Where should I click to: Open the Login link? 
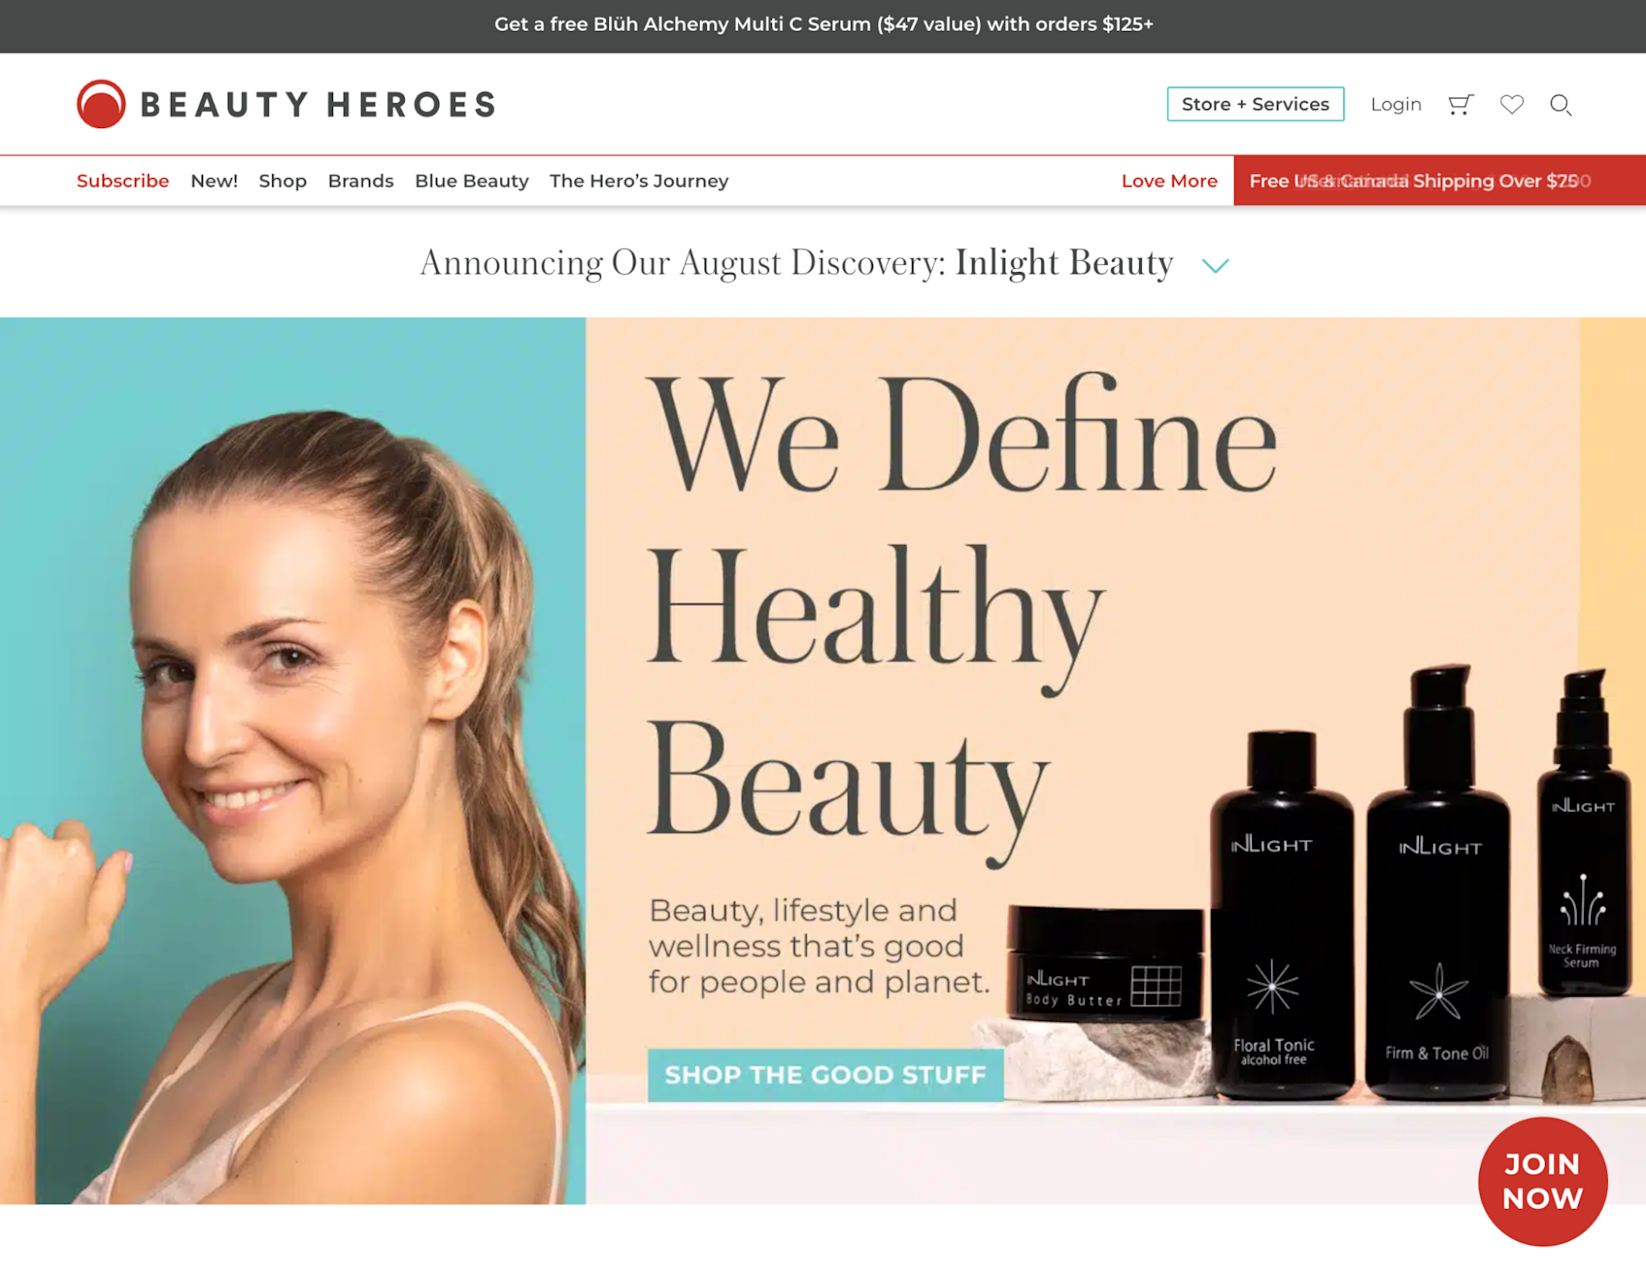point(1395,104)
